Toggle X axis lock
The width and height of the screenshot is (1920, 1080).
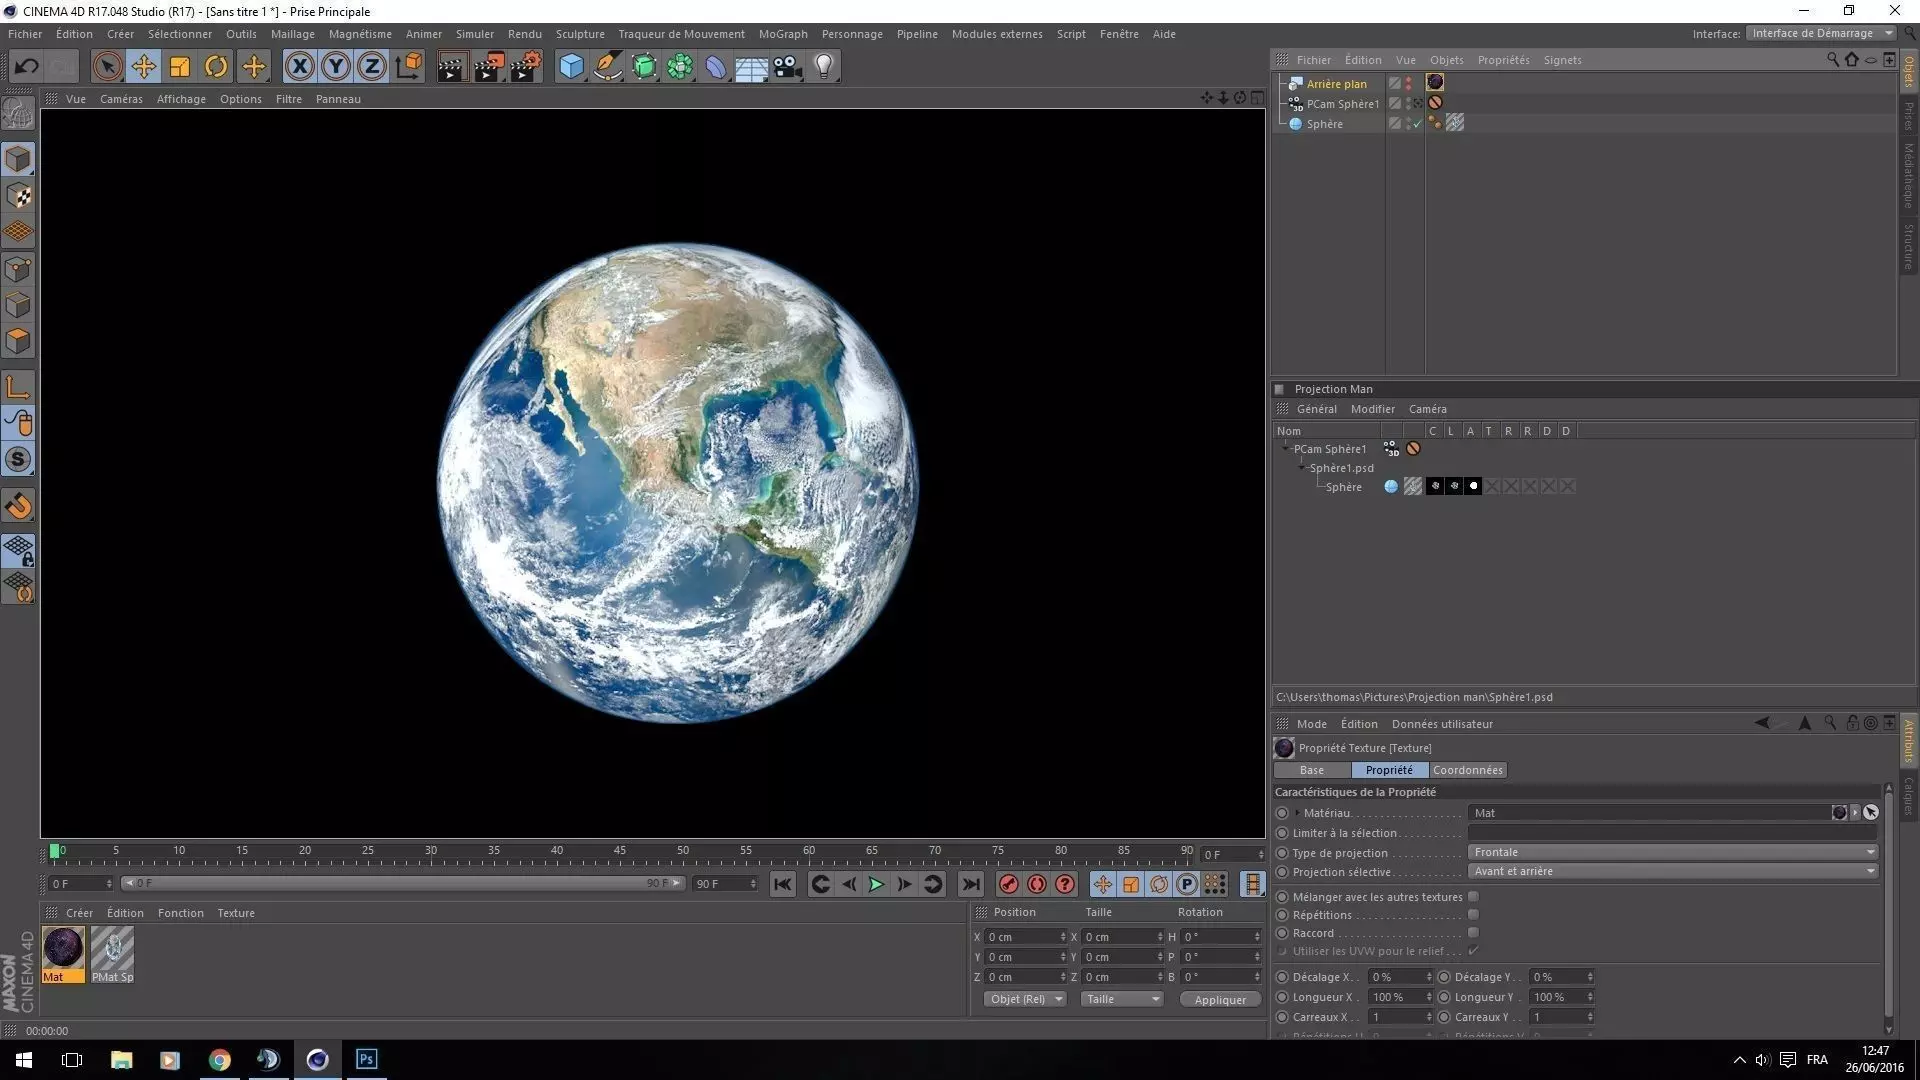[x=299, y=67]
